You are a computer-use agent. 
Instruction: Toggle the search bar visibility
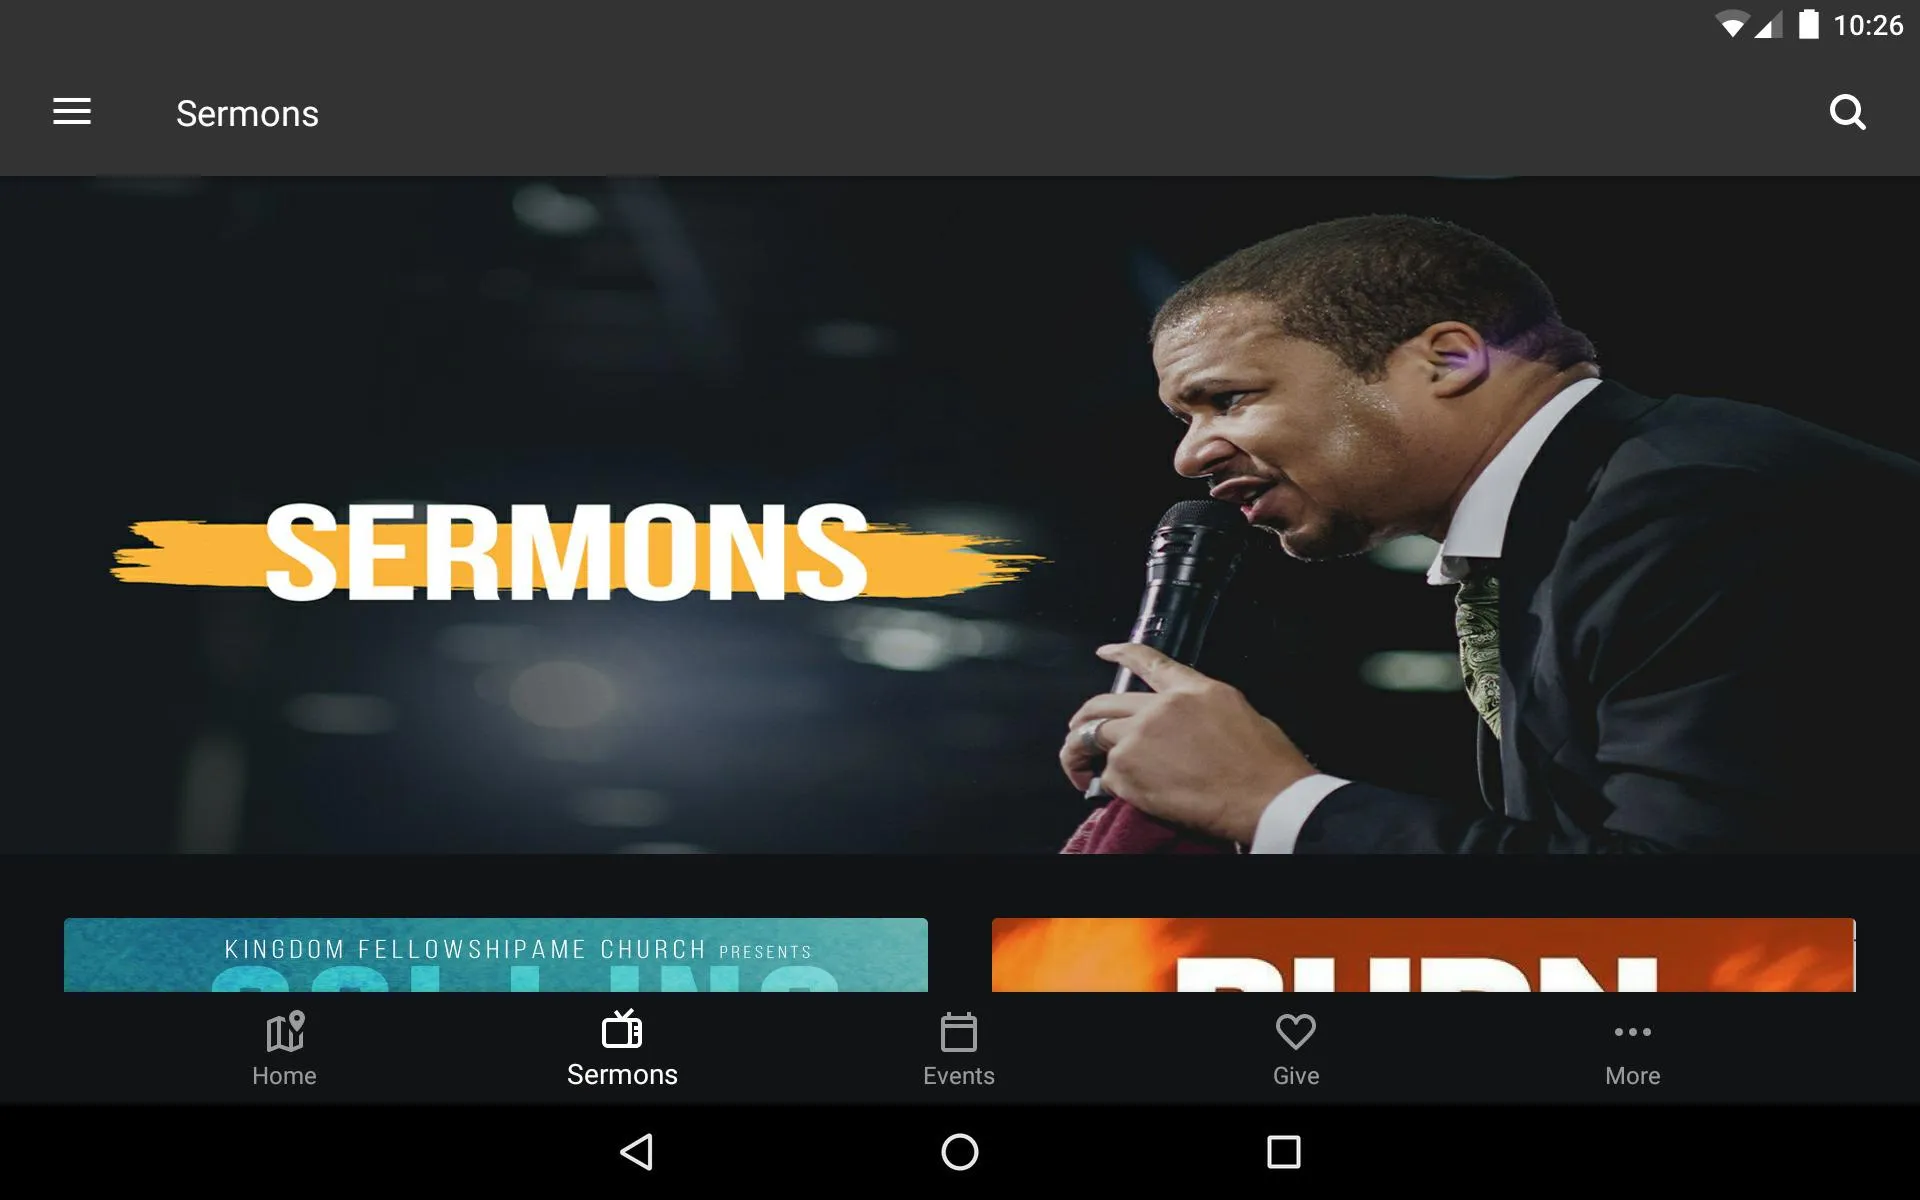coord(1851,113)
